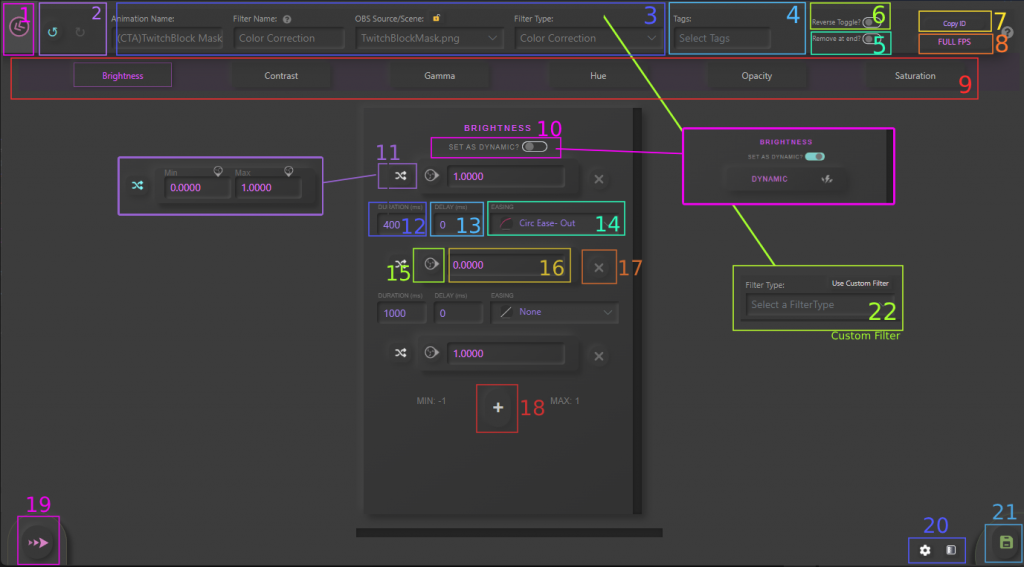The width and height of the screenshot is (1024, 567).
Task: Remove the 0.0000 keyframe with its X icon
Action: pyautogui.click(x=598, y=267)
